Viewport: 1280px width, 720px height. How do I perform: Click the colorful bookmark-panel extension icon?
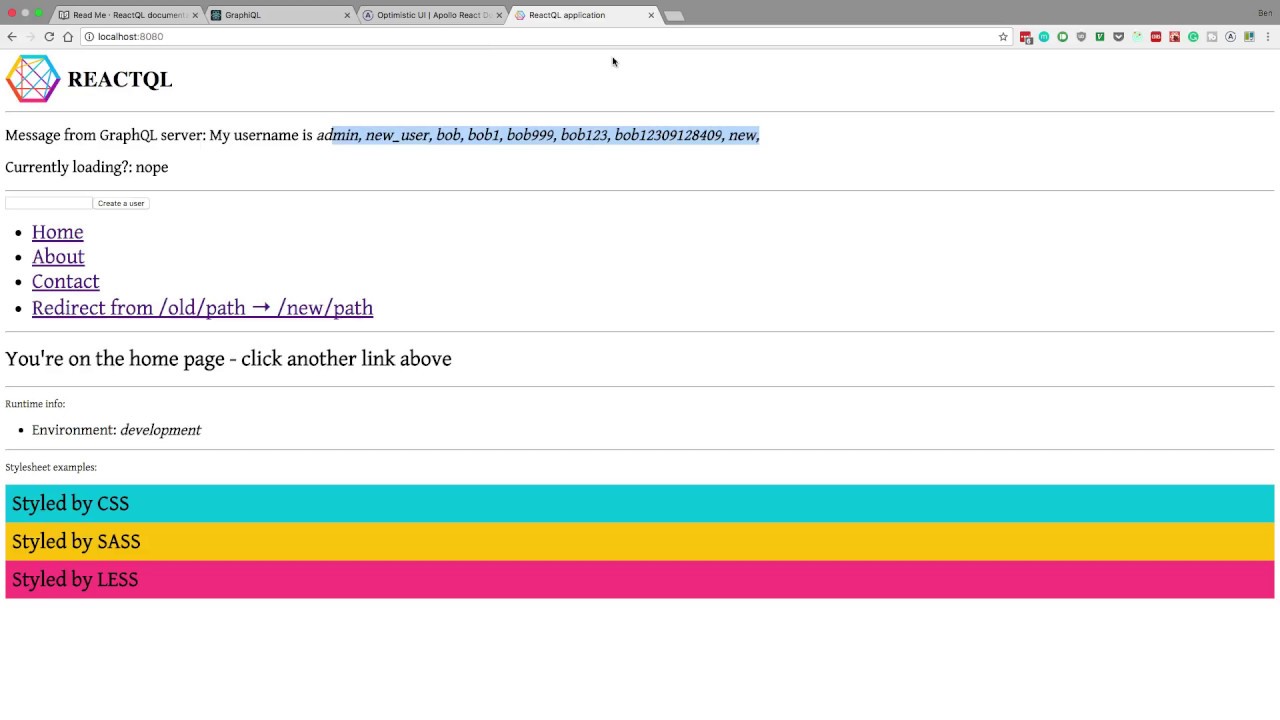click(x=1249, y=37)
